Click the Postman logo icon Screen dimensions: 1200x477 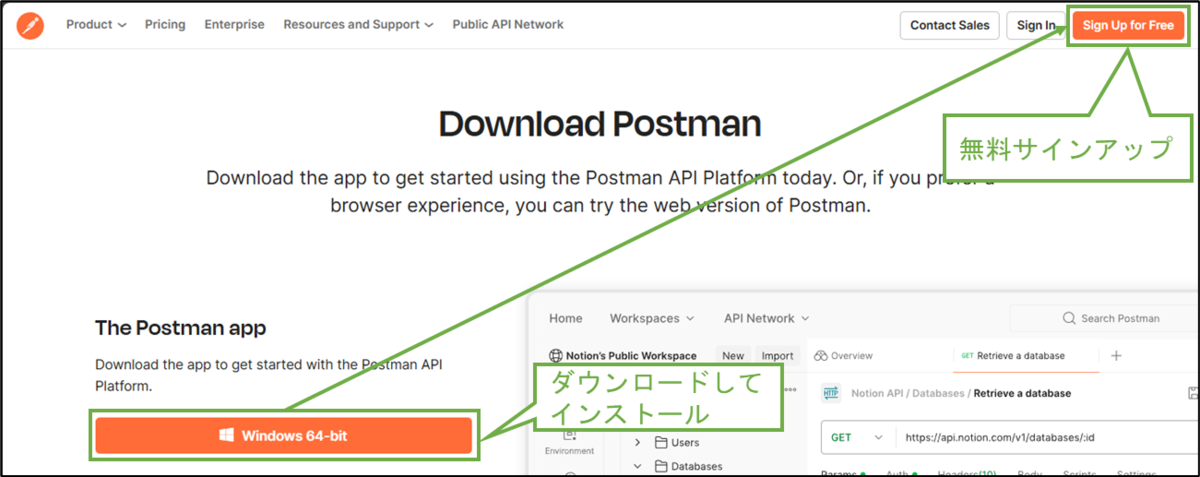click(30, 25)
